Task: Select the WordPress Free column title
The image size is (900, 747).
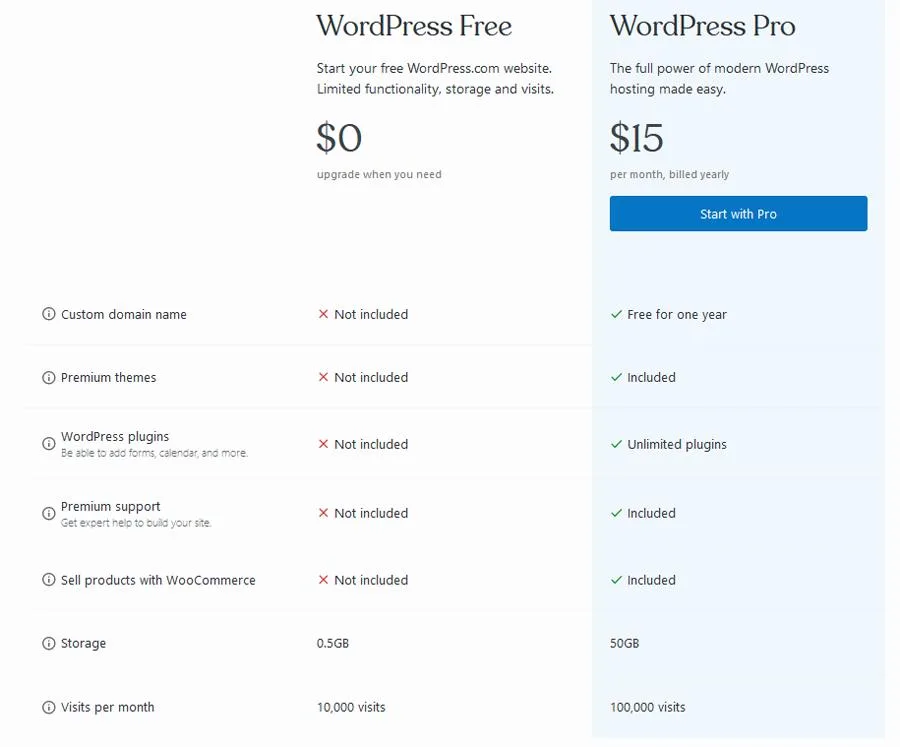Action: tap(413, 26)
